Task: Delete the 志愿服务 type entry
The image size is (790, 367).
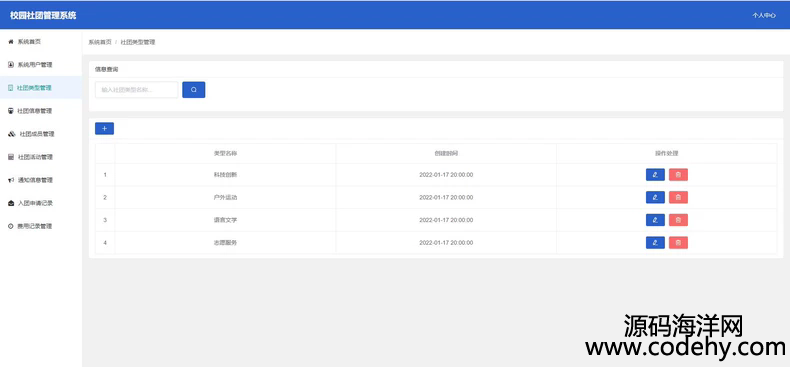Action: point(678,243)
